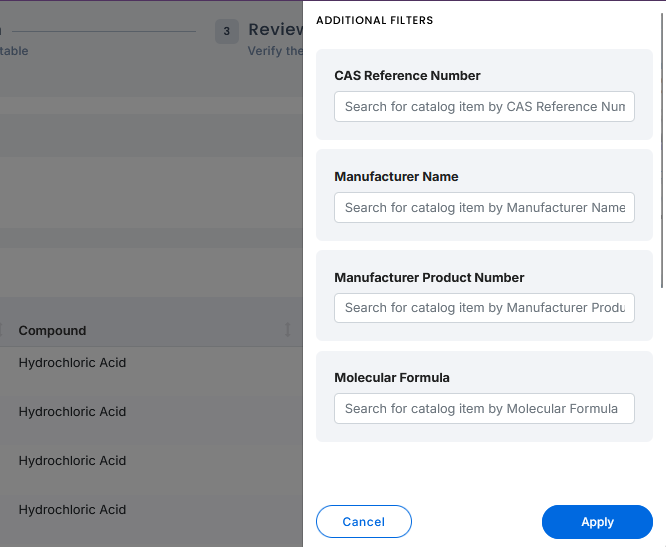Click the Manufacturer Name label

tap(396, 177)
